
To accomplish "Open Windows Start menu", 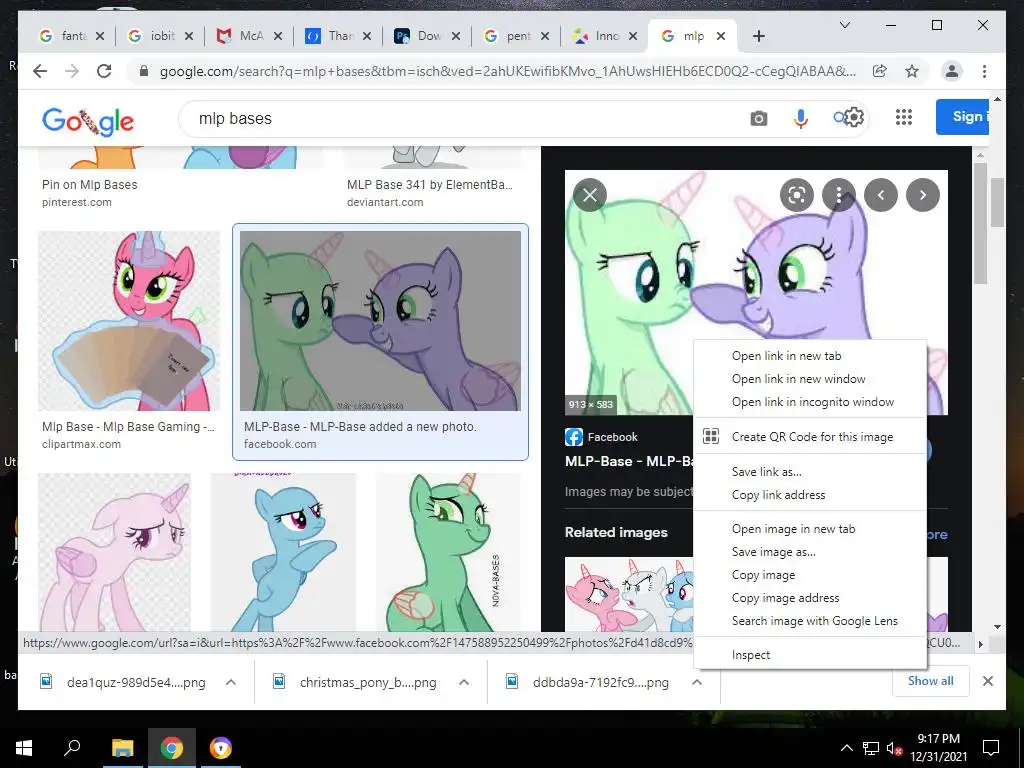I will pos(24,748).
